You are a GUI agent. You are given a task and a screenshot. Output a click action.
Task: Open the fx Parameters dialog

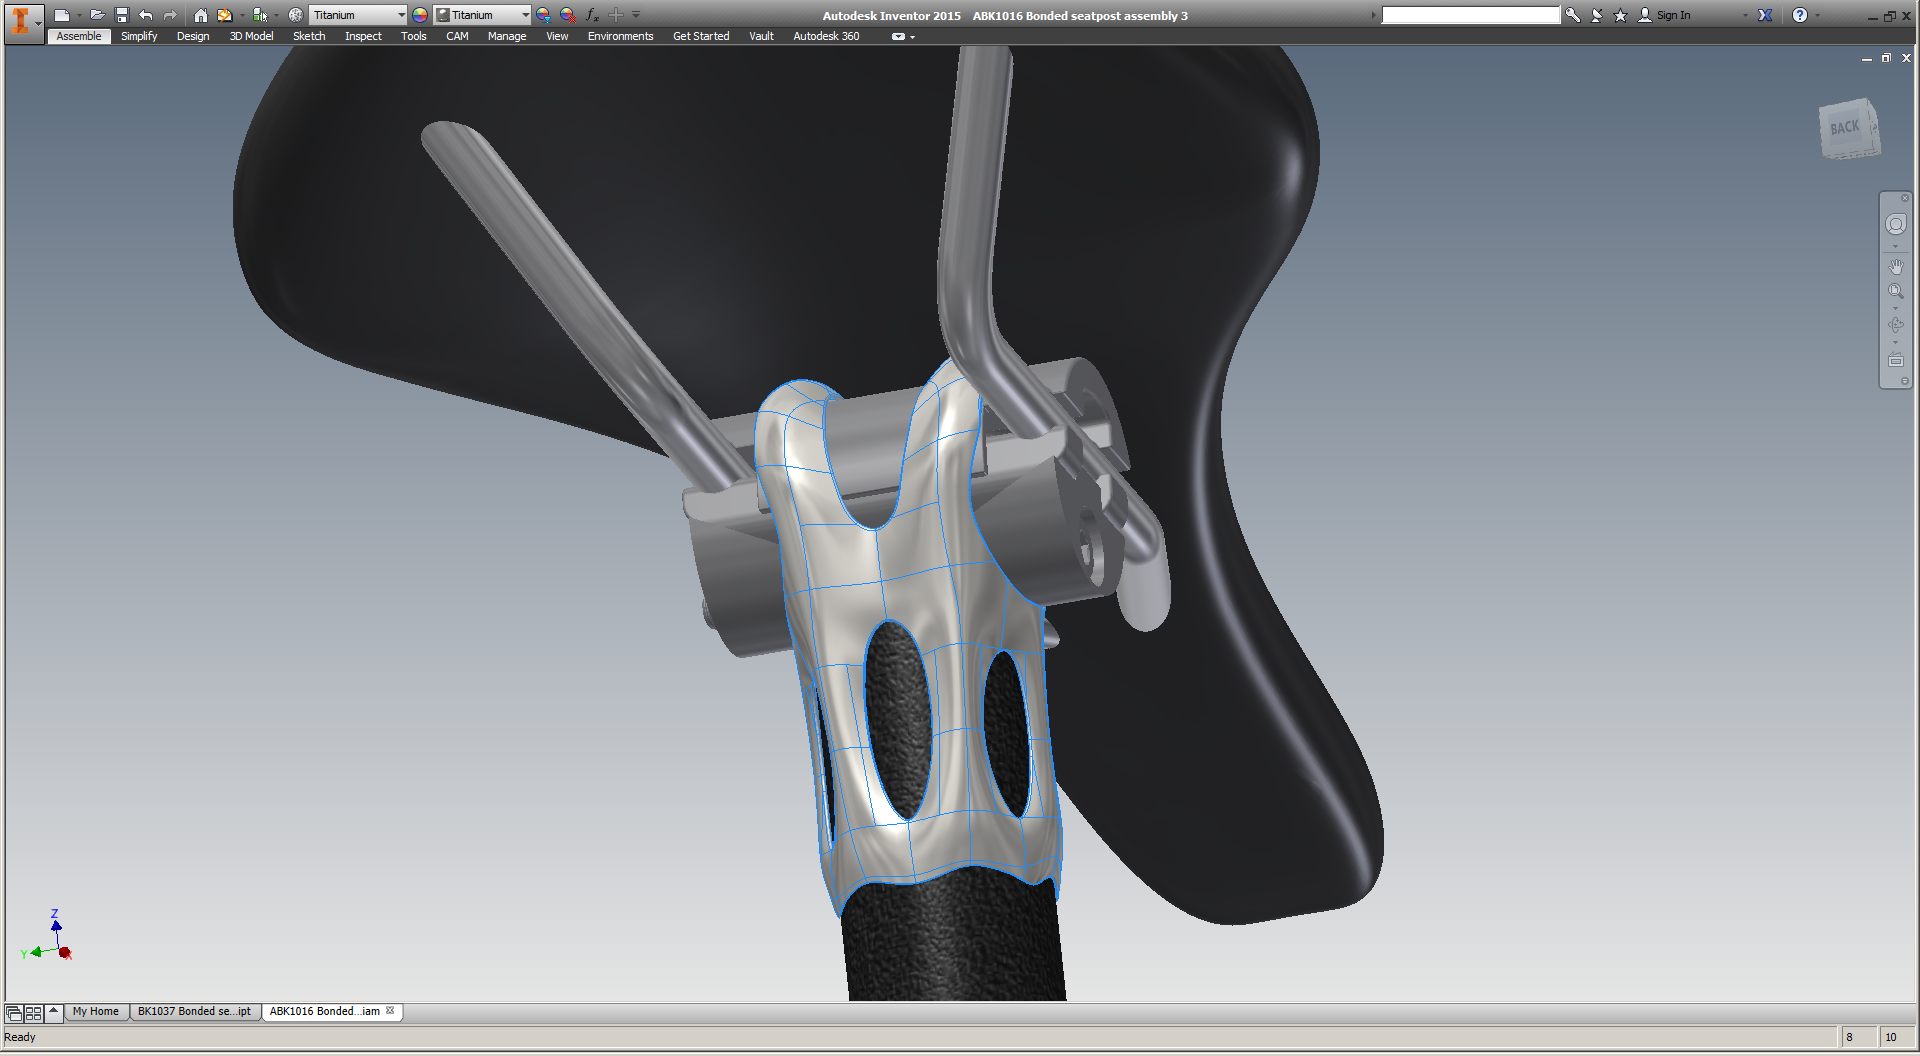(592, 15)
